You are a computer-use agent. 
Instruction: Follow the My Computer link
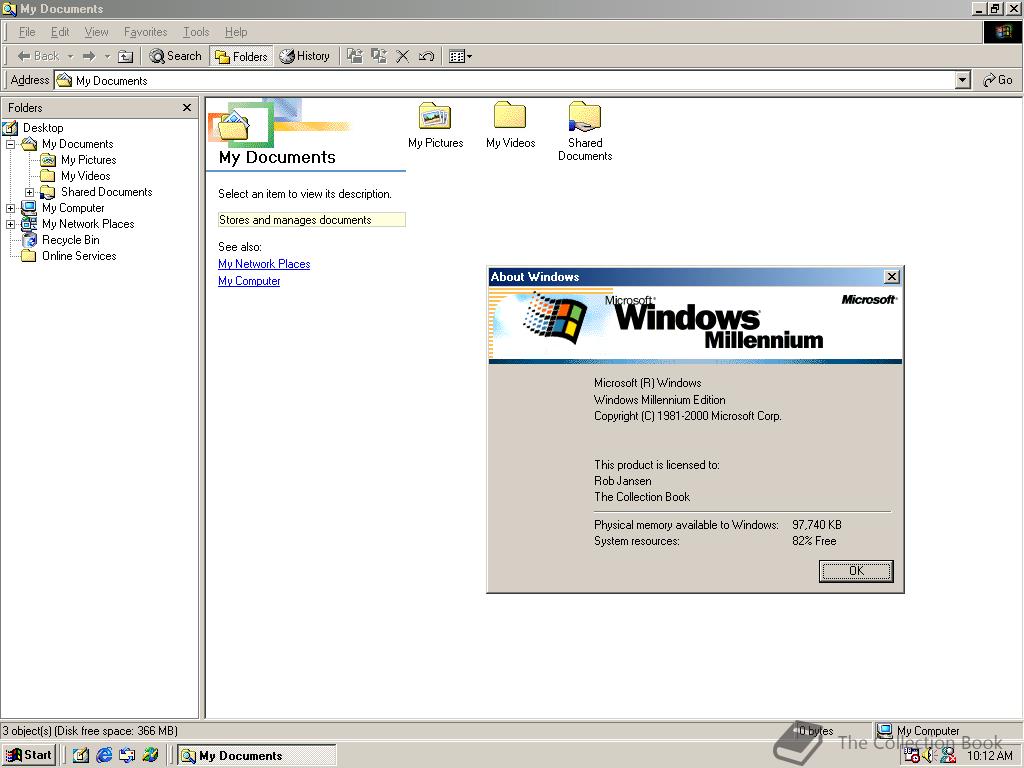[249, 281]
